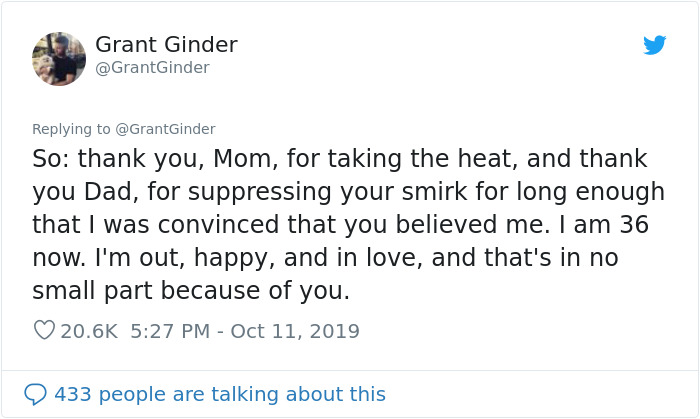Click the "Replying to" label text
Image resolution: width=700 pixels, height=419 pixels.
tap(70, 129)
